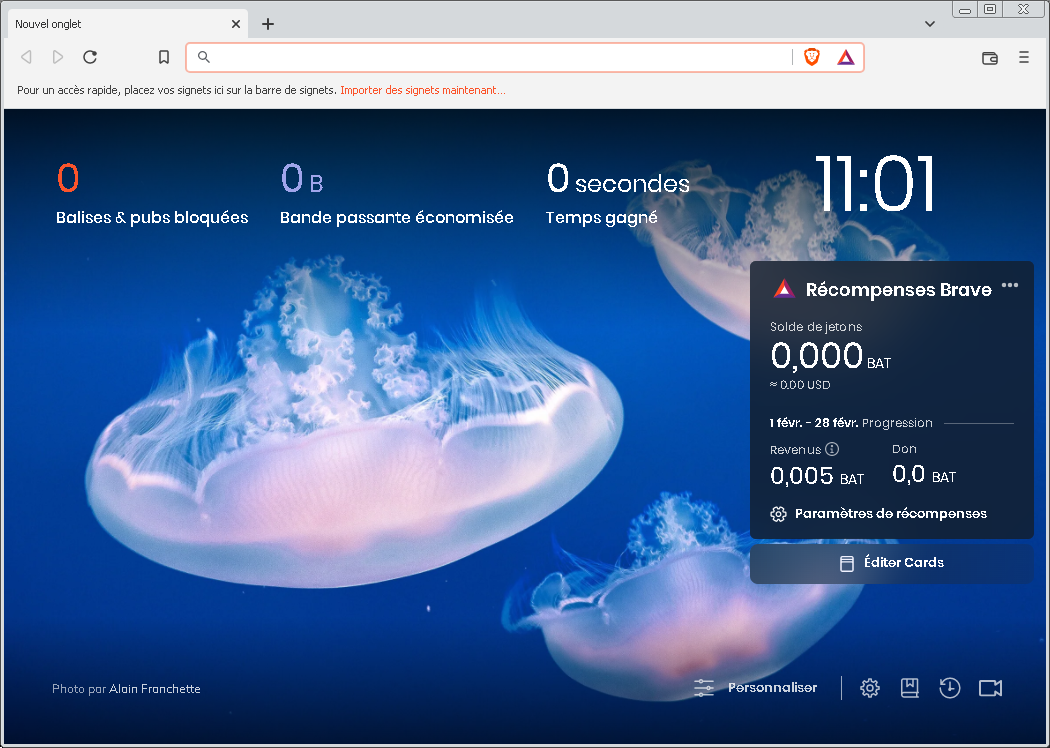
Task: Click the search magnifier in the address bar
Action: pyautogui.click(x=204, y=57)
